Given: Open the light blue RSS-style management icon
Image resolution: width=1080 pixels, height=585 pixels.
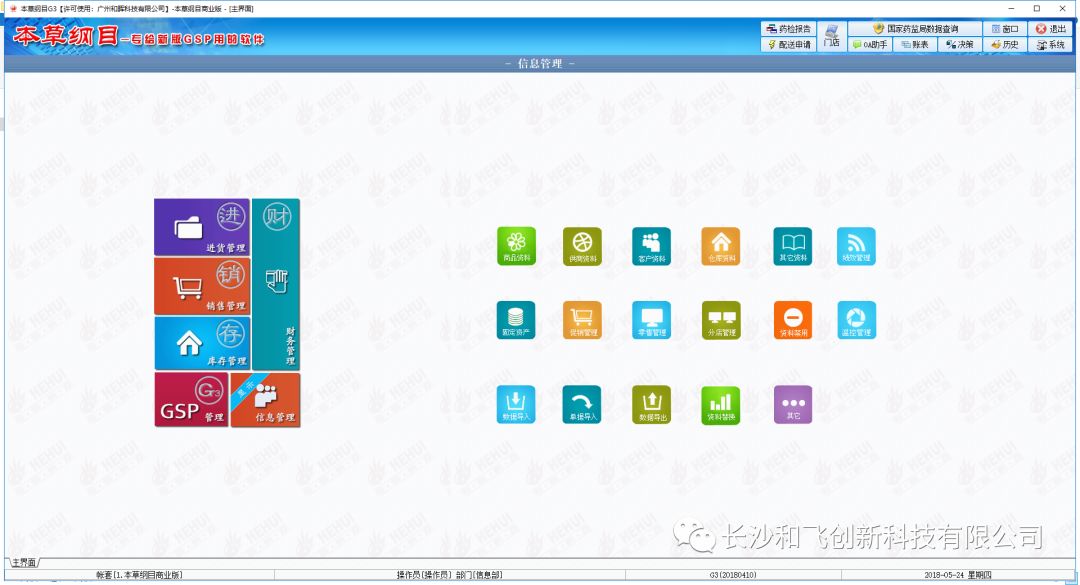Looking at the screenshot, I should tap(856, 246).
